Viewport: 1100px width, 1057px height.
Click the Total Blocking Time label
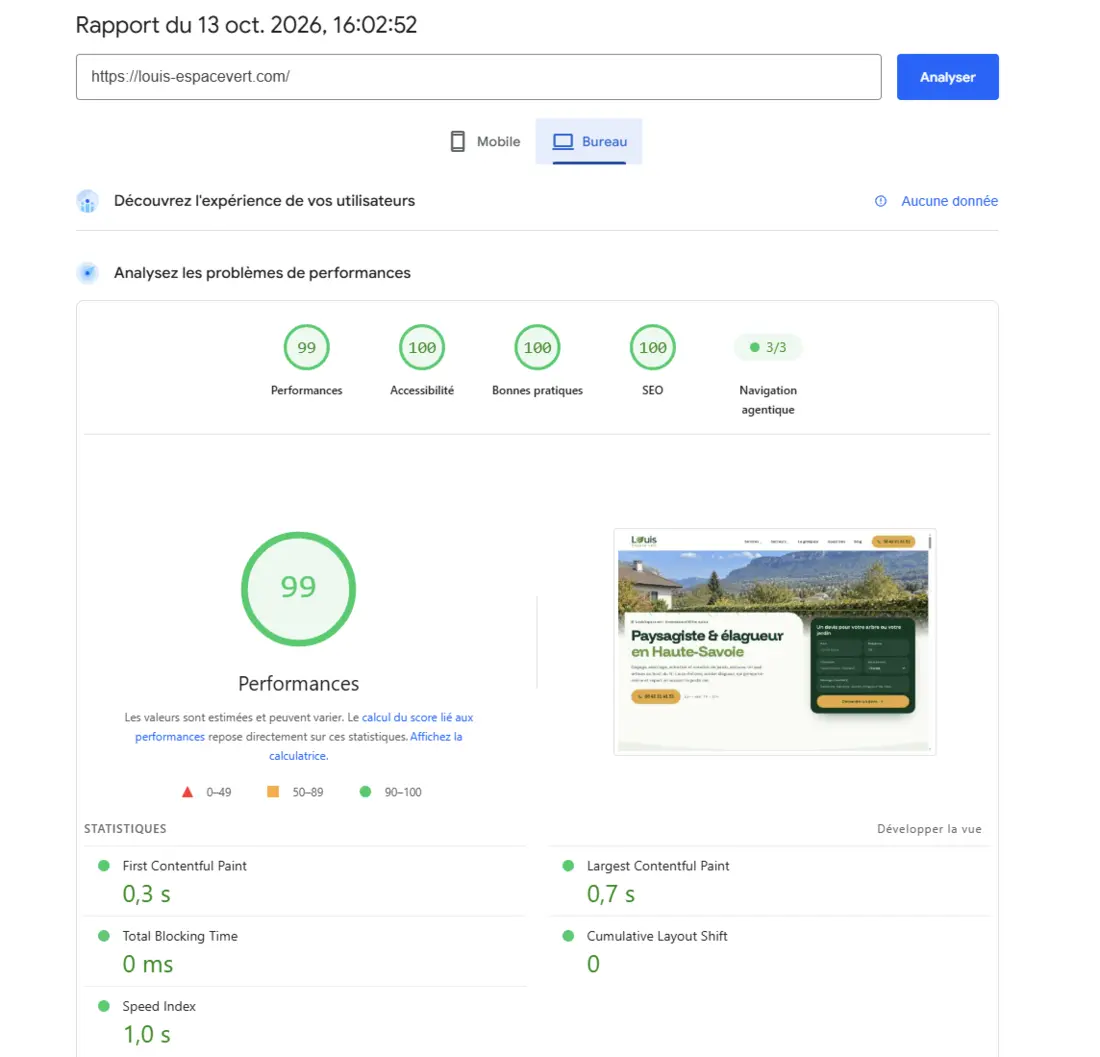pyautogui.click(x=180, y=936)
